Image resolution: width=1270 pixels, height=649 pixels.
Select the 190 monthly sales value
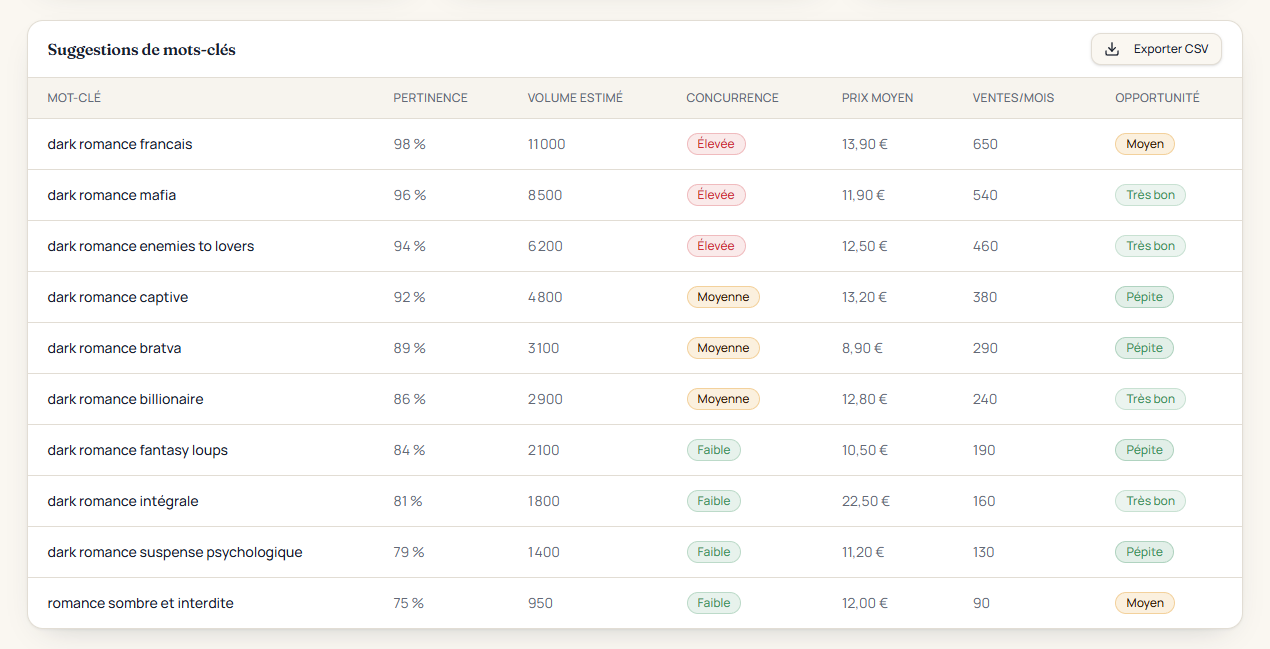click(x=984, y=450)
